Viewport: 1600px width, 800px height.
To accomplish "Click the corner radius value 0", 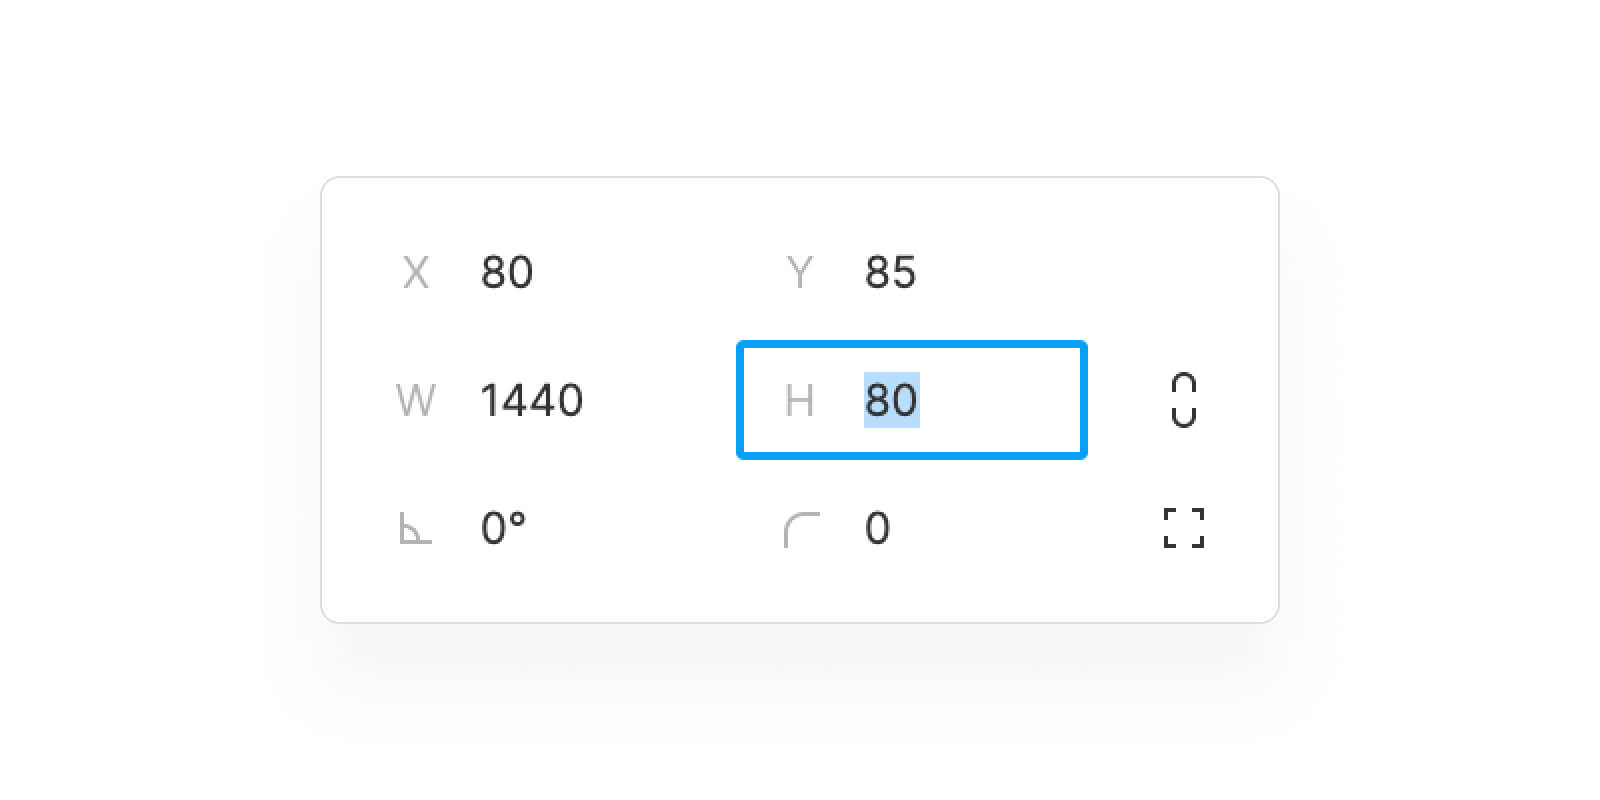I will point(877,528).
